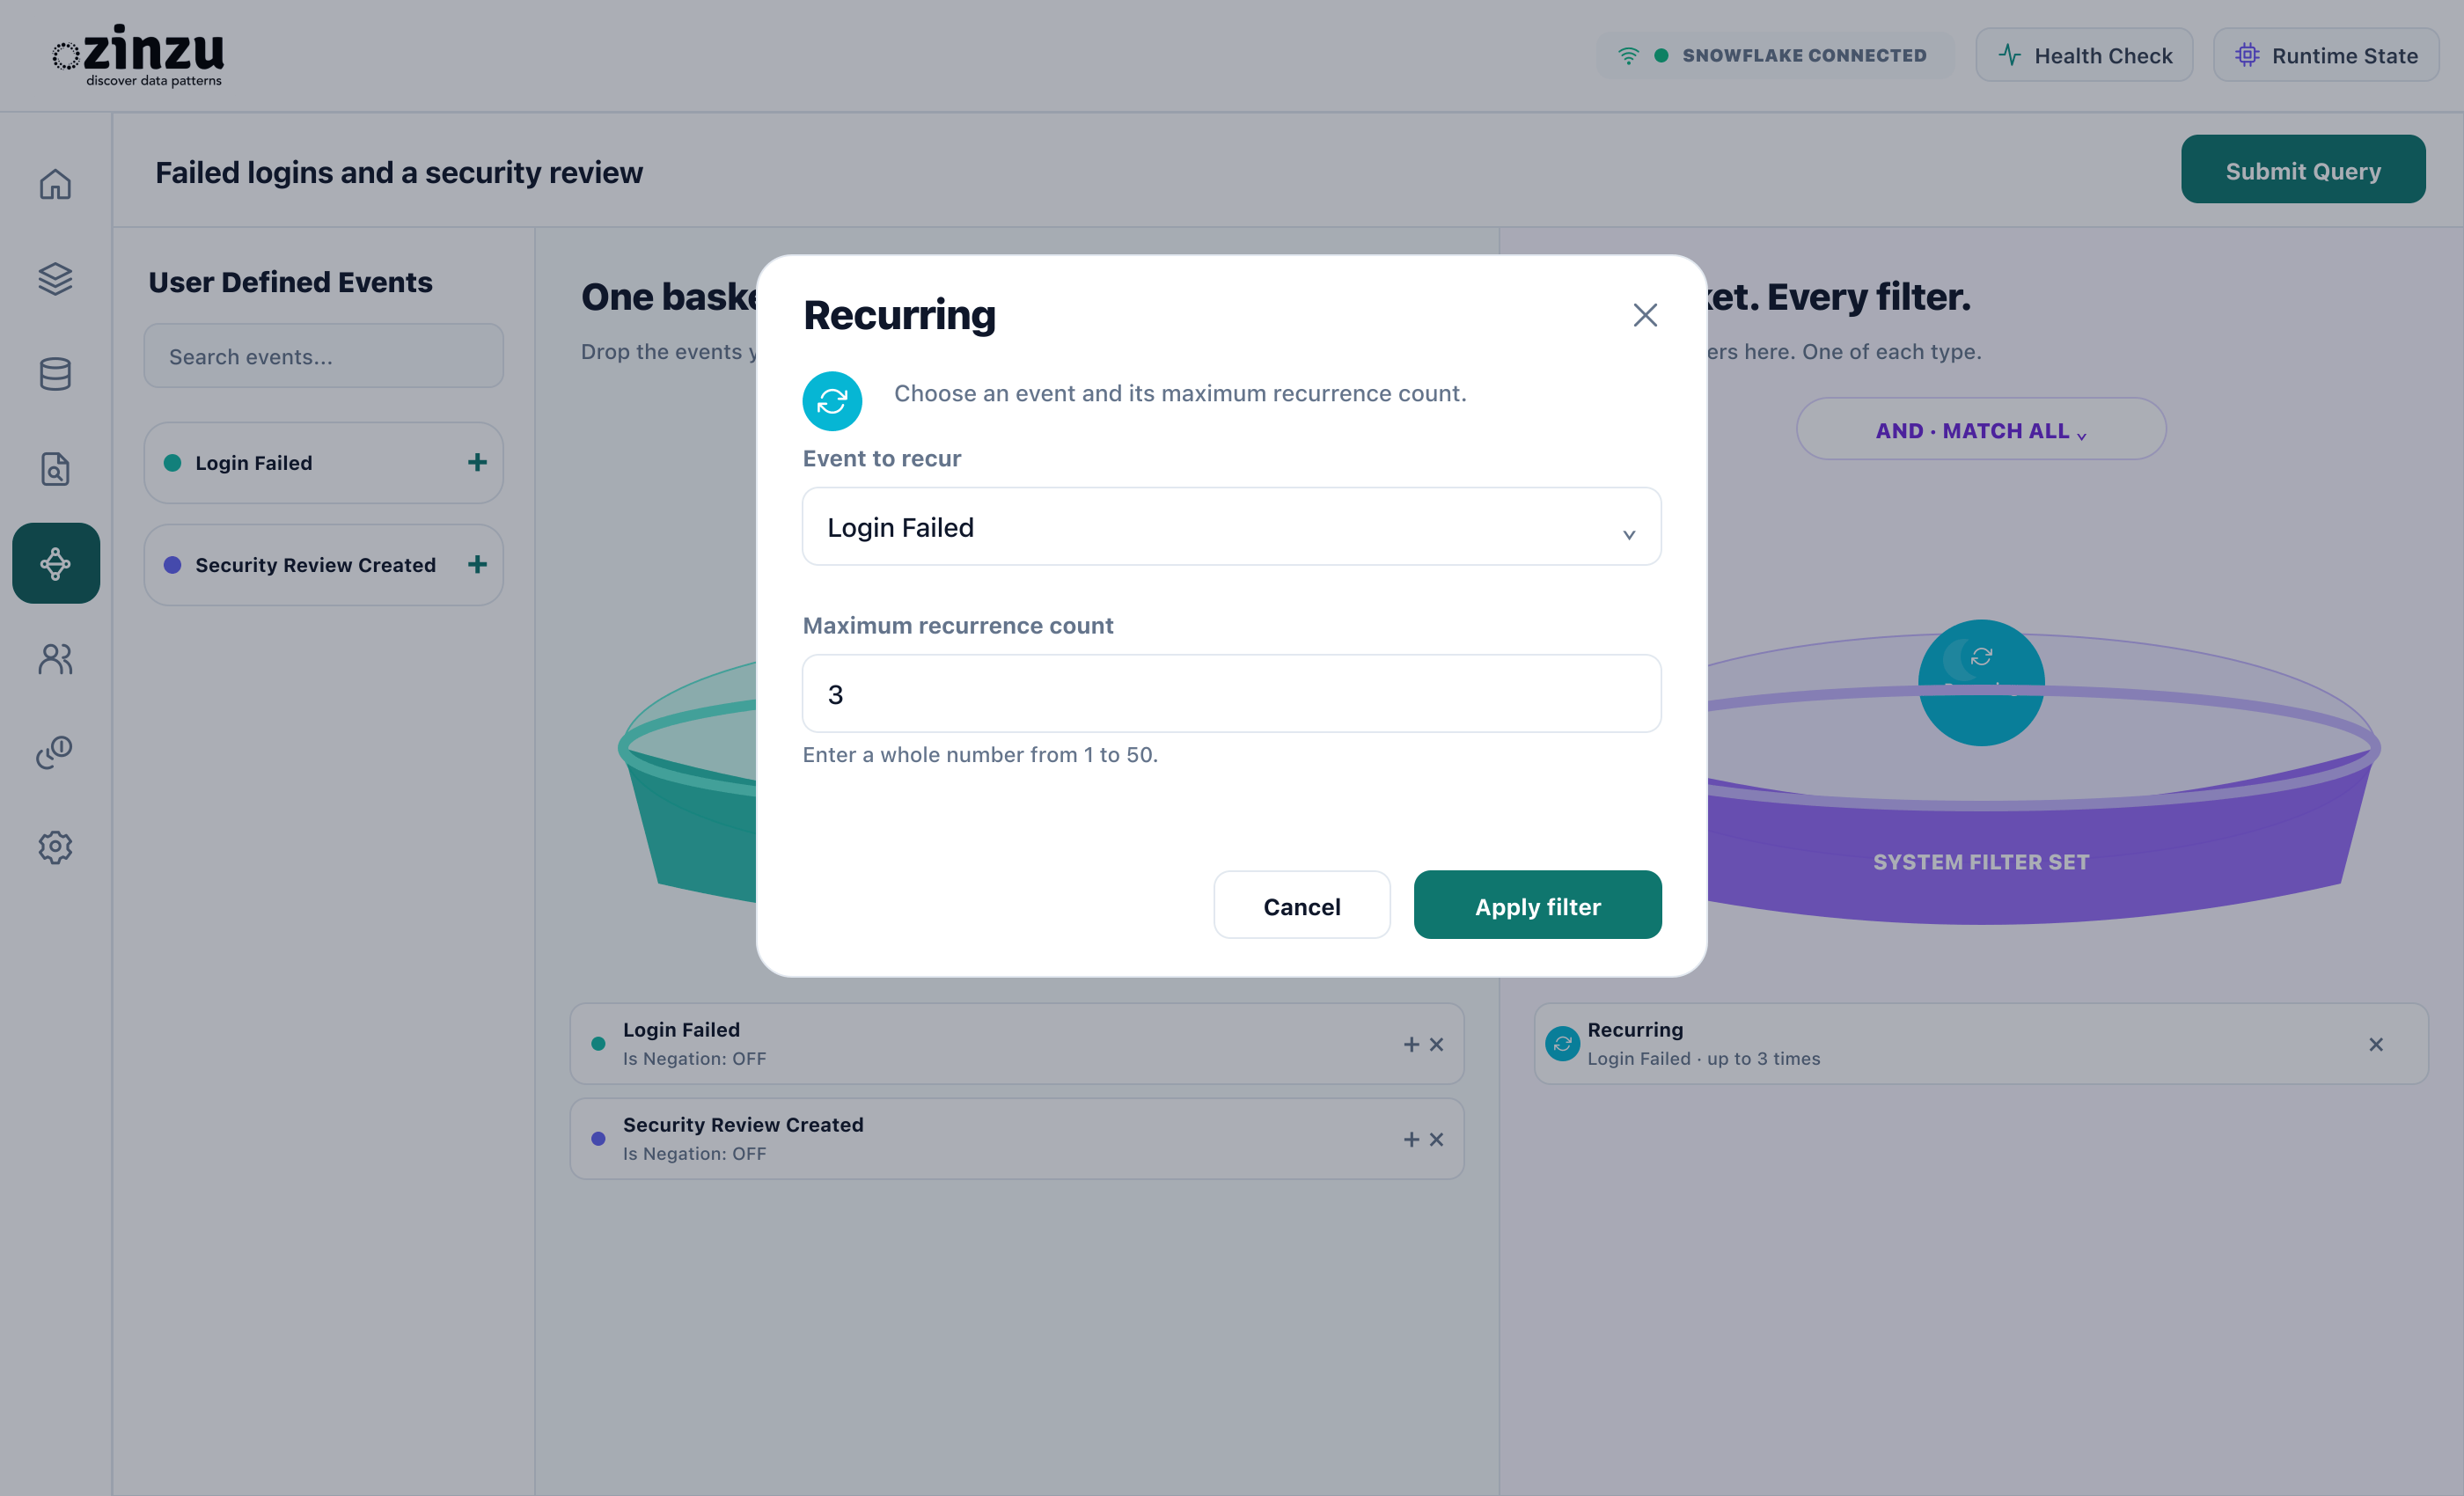
Task: Expand the Event to recur dropdown
Action: tap(1232, 527)
